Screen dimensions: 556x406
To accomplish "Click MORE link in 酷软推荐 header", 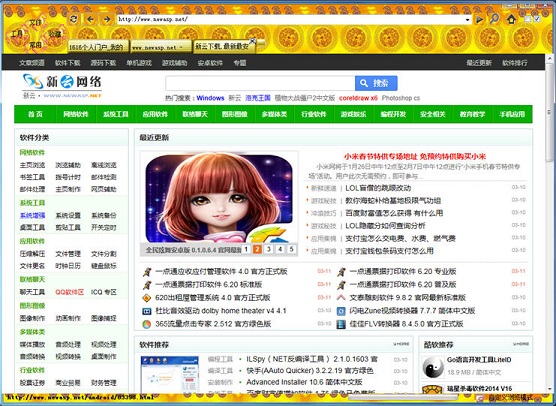I will [521, 344].
